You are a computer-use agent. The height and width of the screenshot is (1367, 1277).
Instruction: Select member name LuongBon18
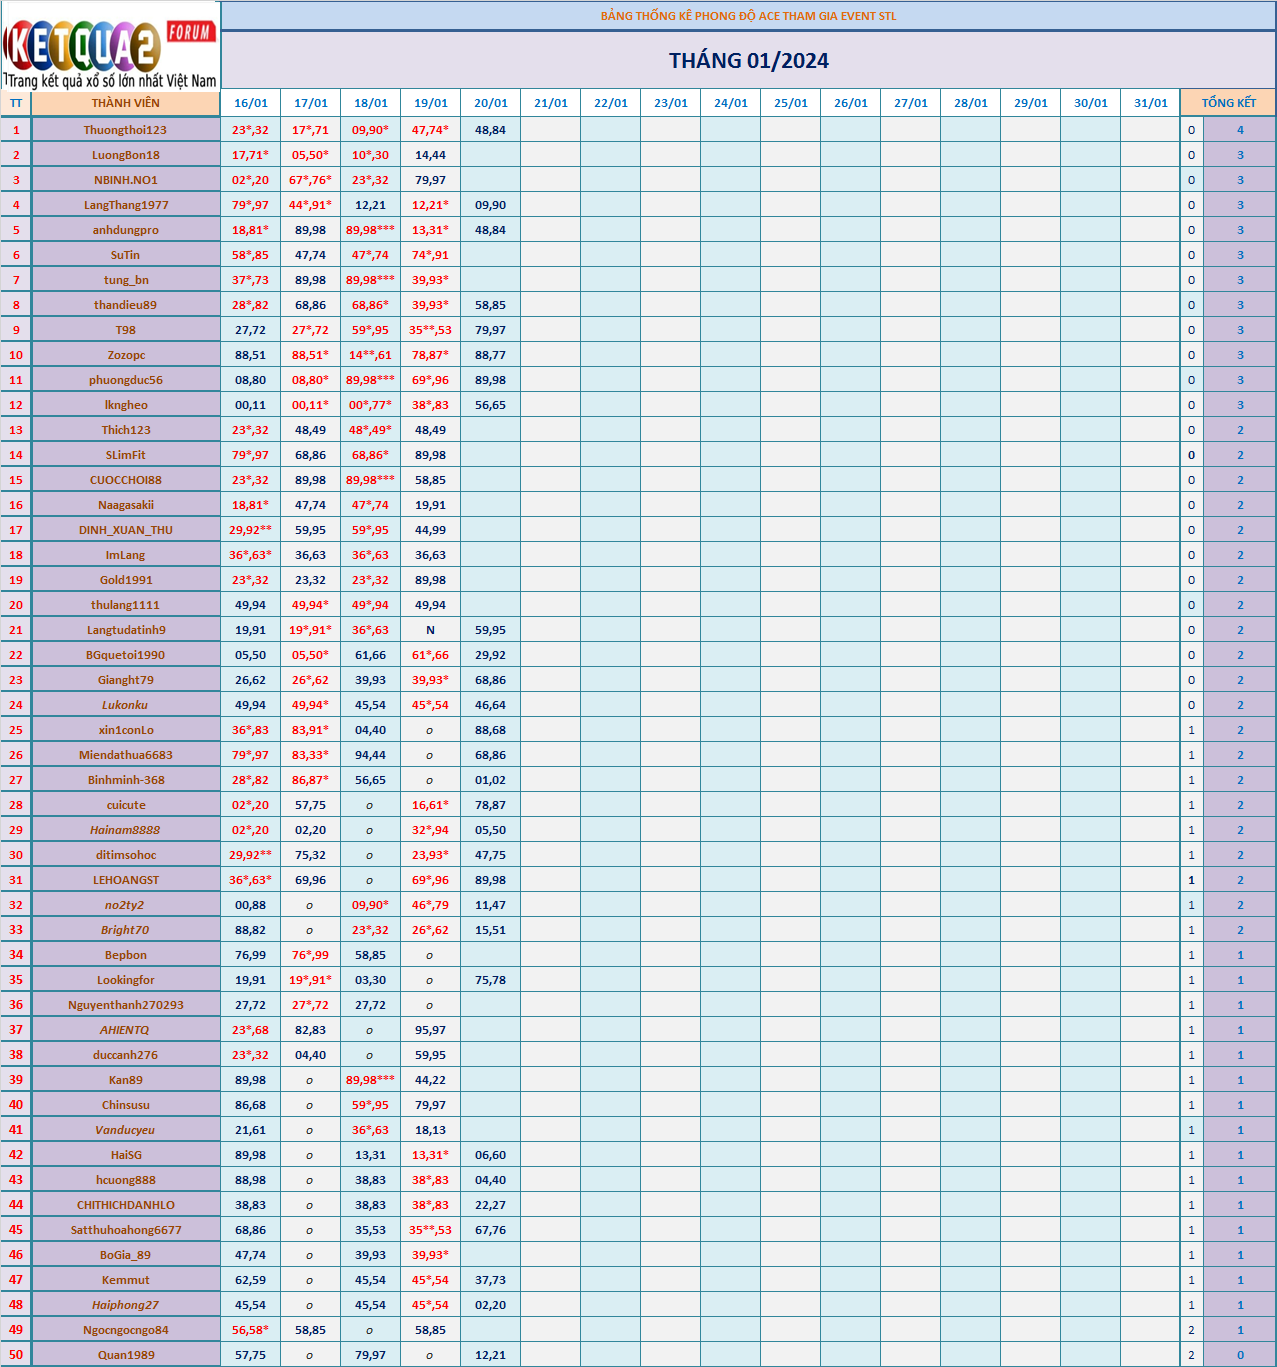126,155
